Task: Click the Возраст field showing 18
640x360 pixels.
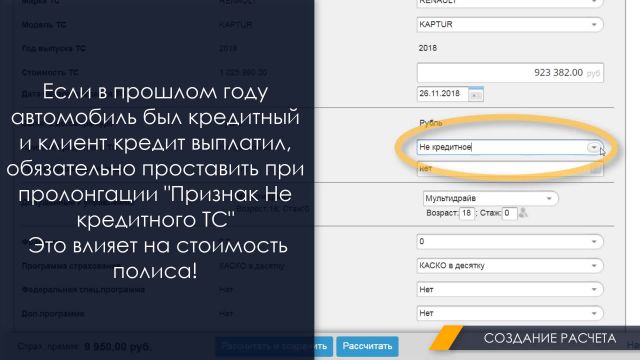Action: click(467, 213)
